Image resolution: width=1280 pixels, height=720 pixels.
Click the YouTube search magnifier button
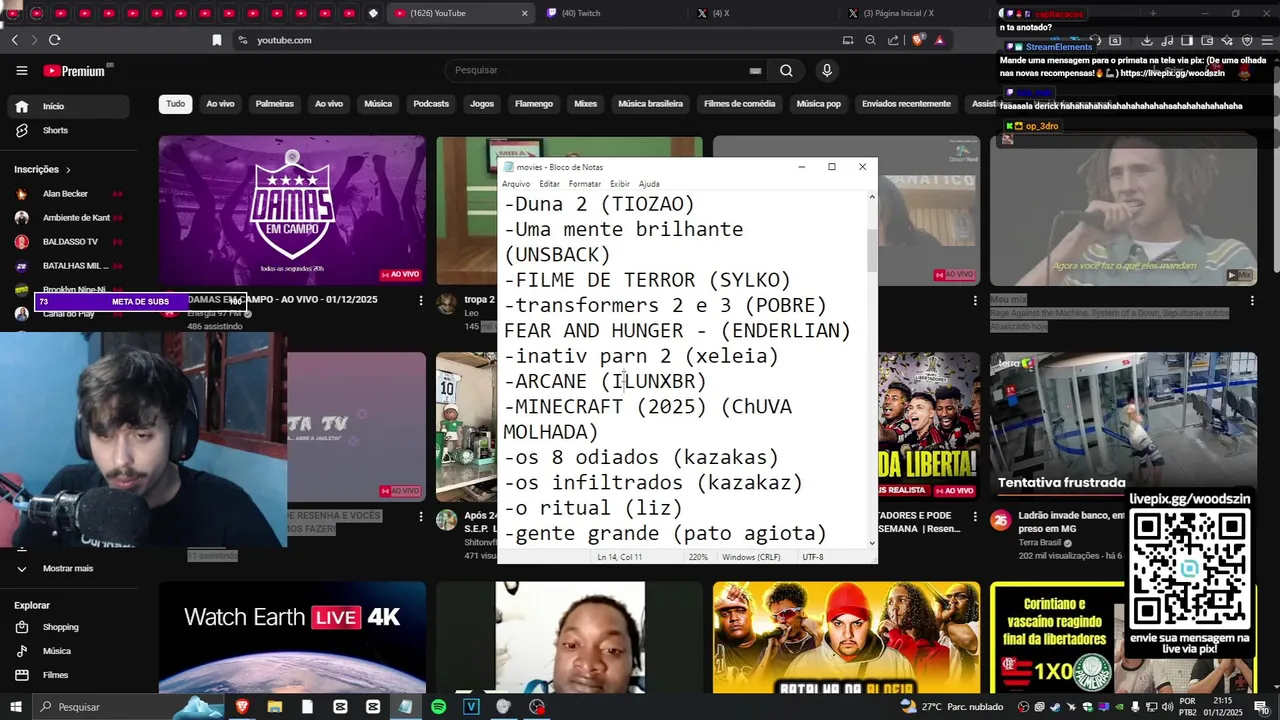[x=786, y=70]
